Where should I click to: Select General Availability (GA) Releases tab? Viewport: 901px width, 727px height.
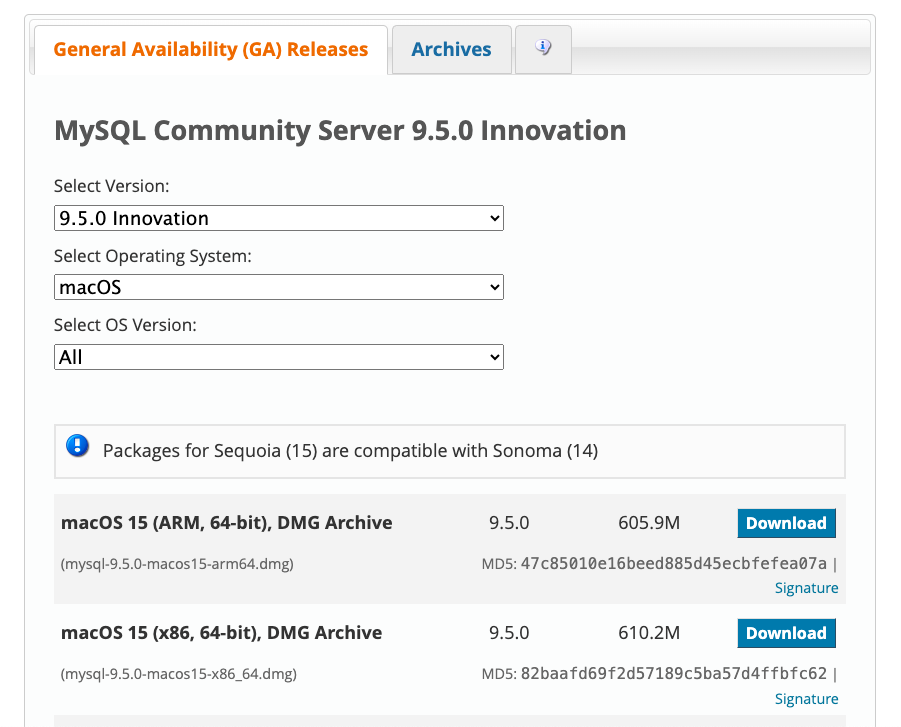point(211,50)
